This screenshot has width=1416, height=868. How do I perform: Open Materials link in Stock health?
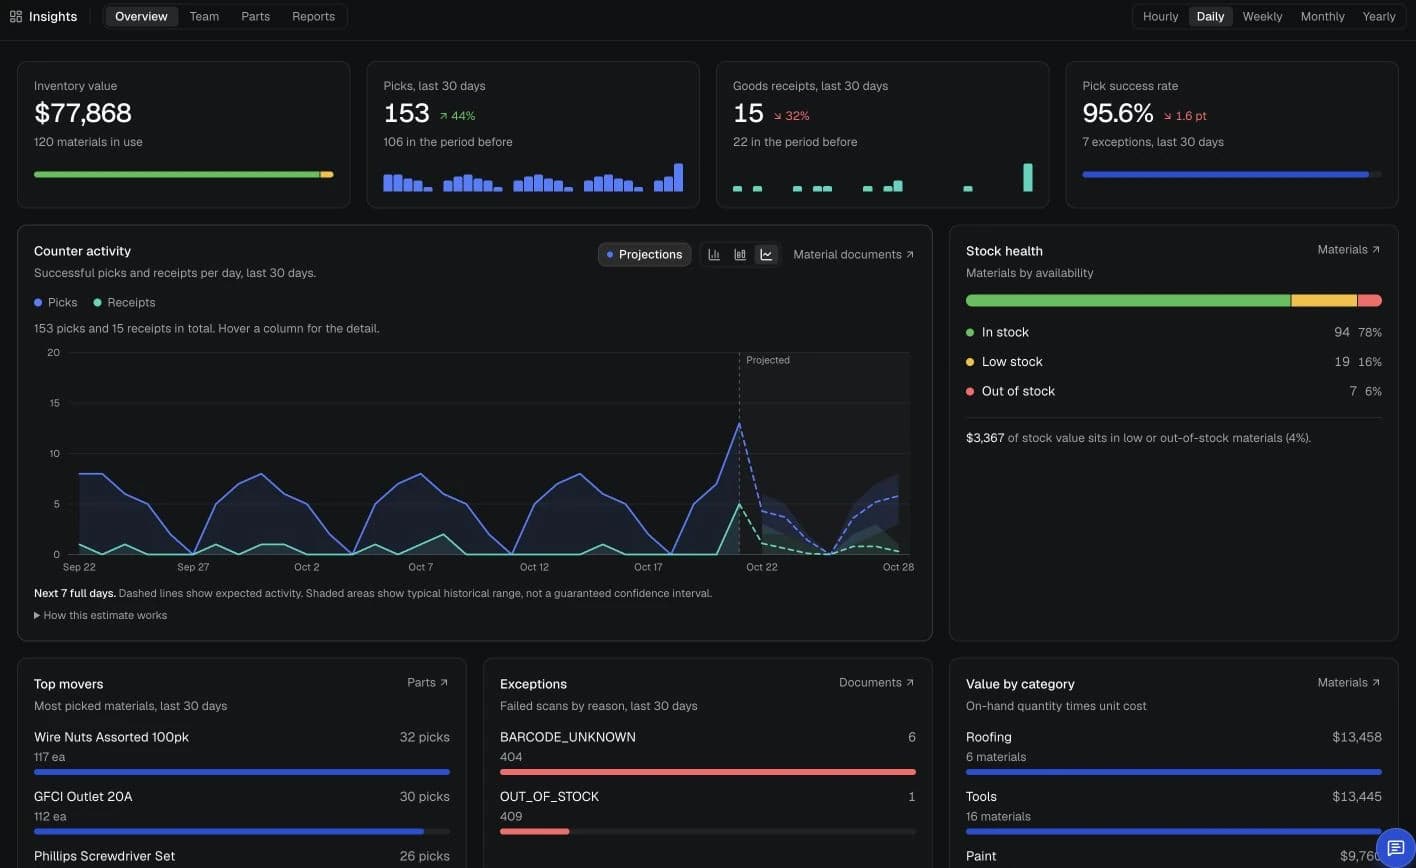[1348, 250]
